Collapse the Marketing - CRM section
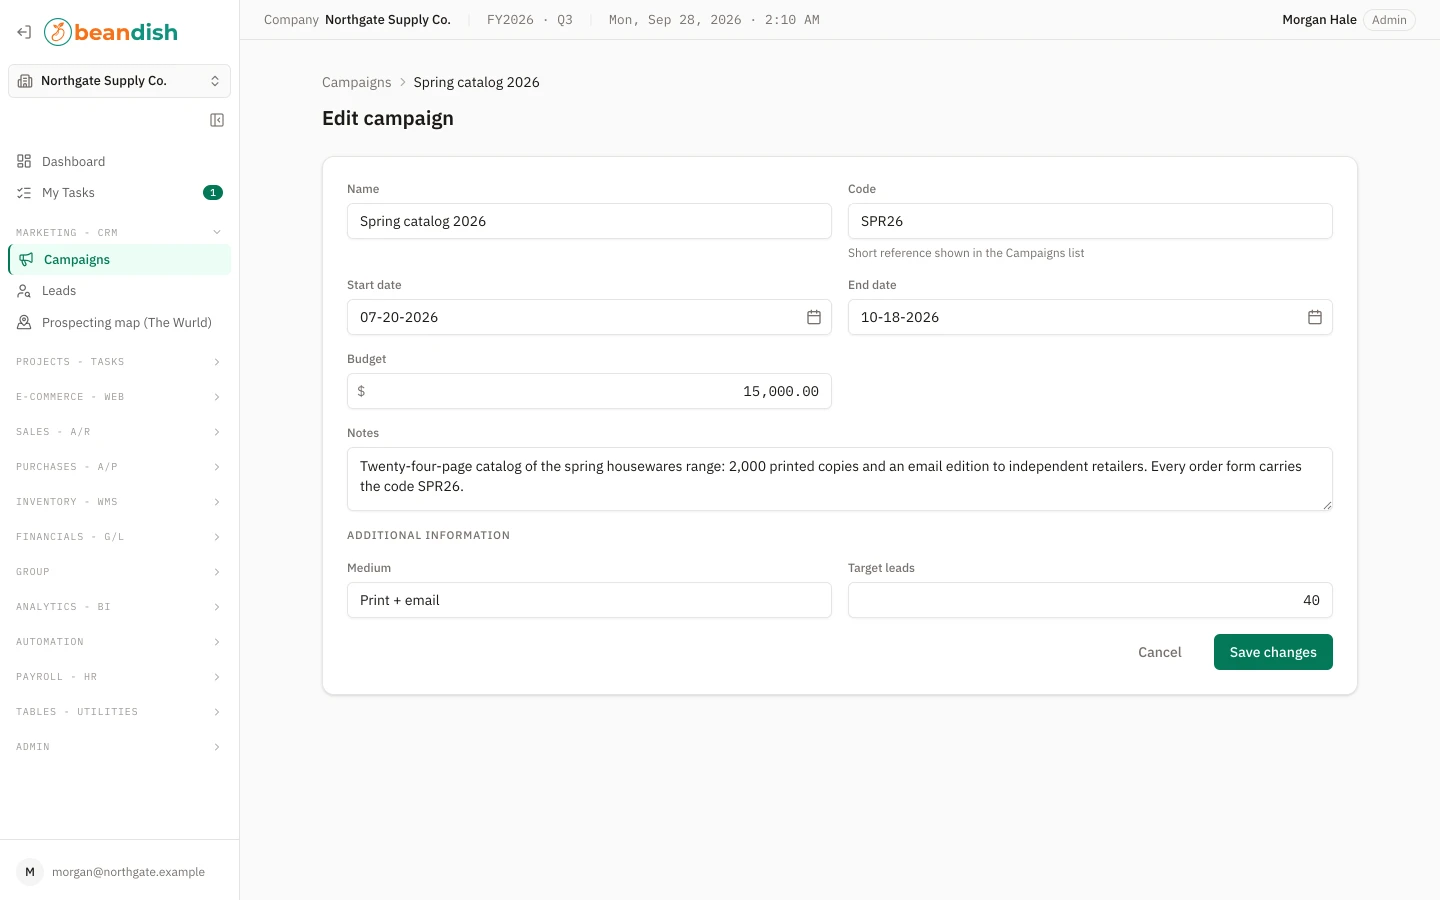The height and width of the screenshot is (900, 1440). click(119, 232)
